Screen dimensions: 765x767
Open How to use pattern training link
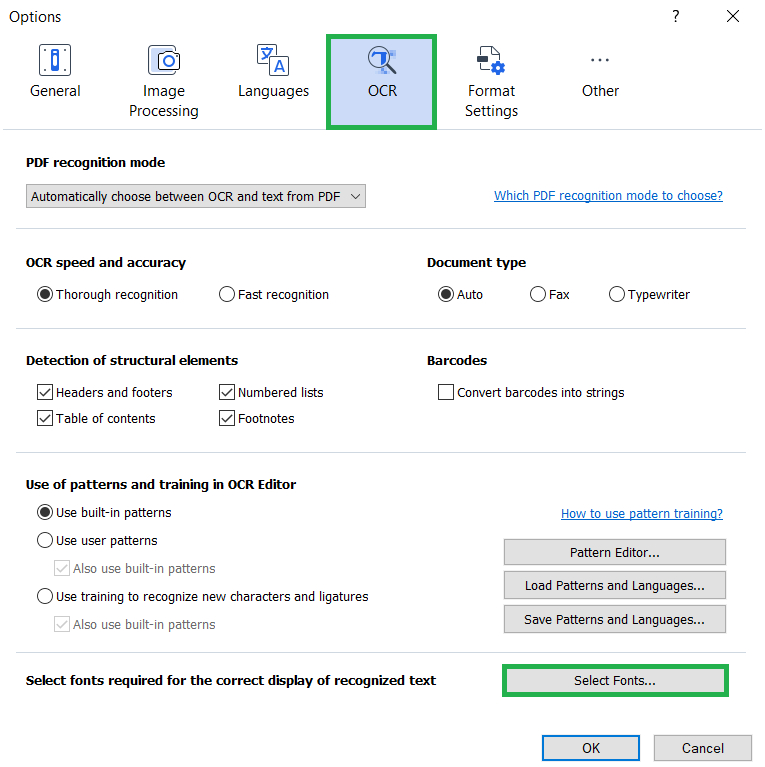tap(642, 514)
